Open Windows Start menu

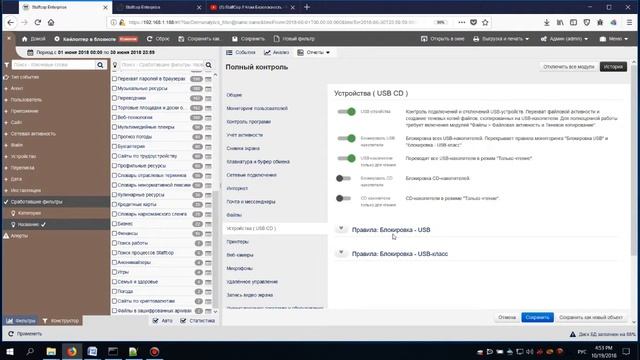10,351
